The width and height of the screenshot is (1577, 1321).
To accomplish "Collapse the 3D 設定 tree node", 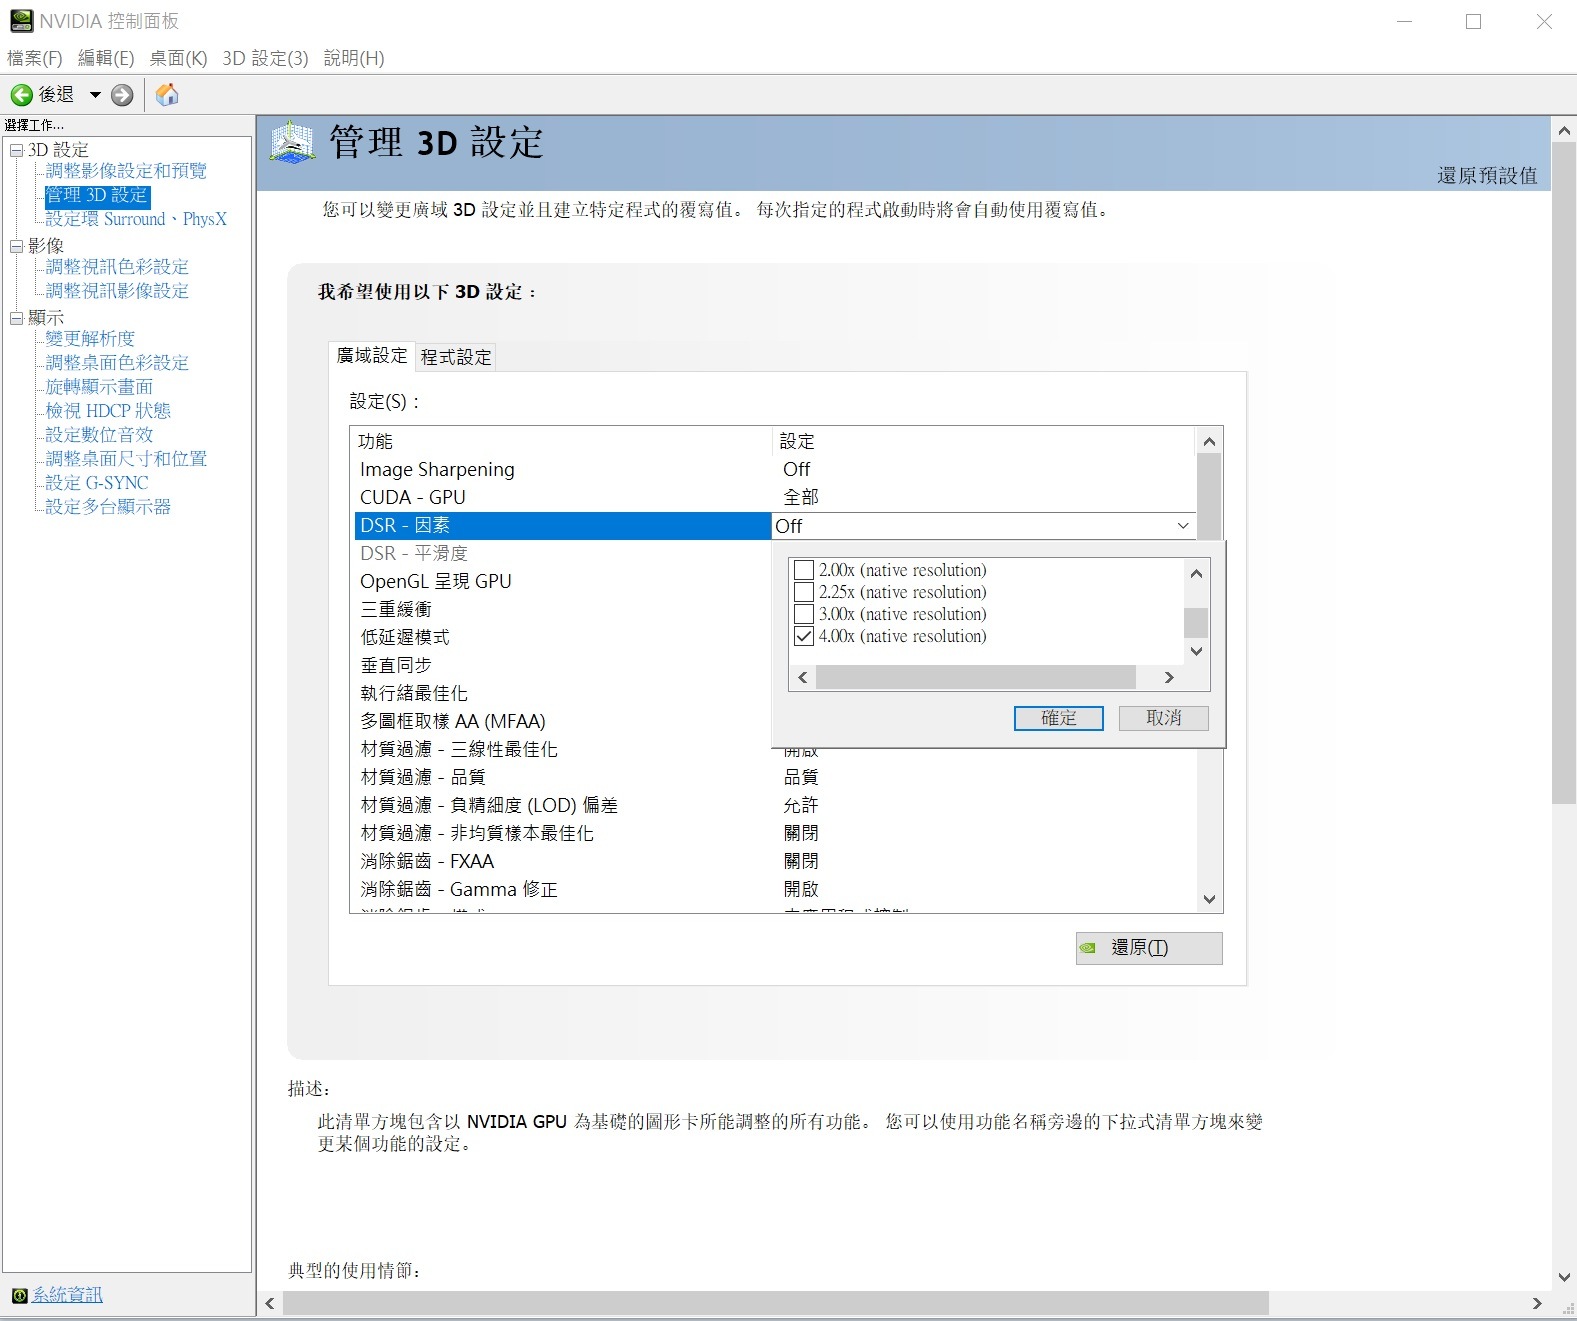I will click(x=16, y=150).
